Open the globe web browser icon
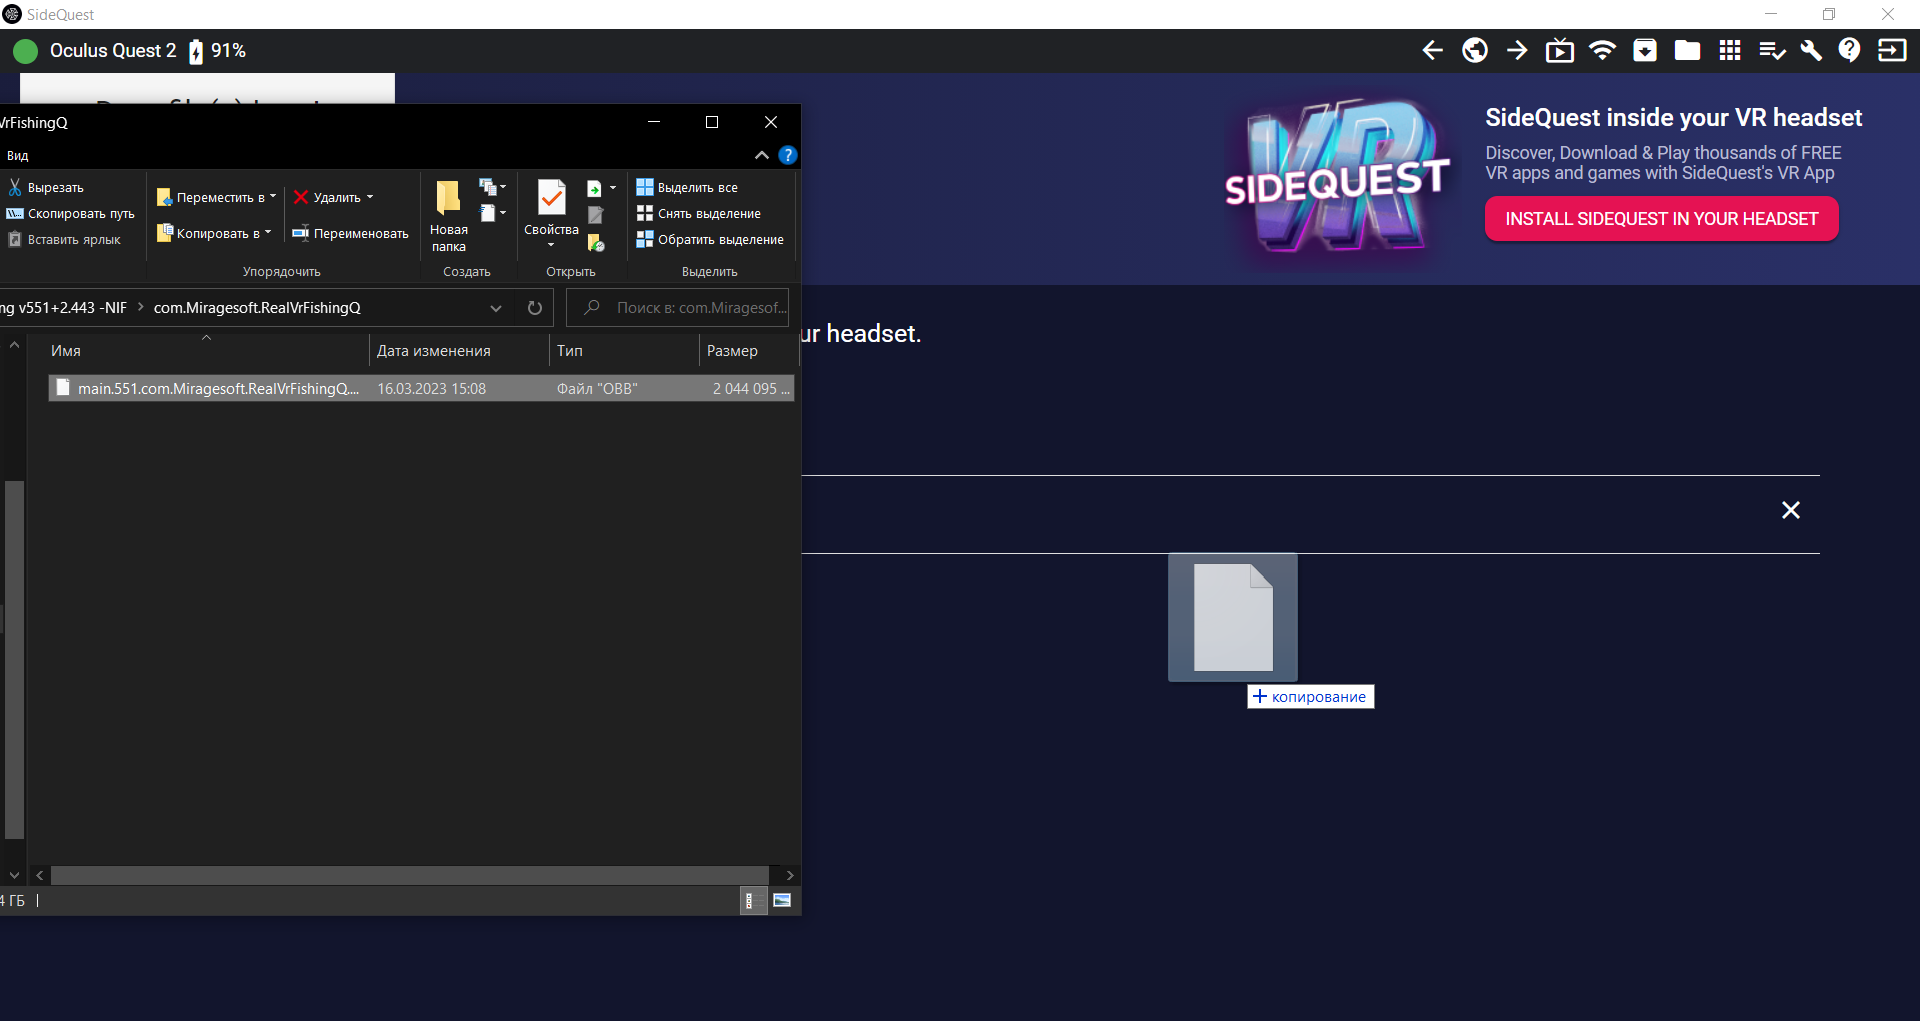 [x=1475, y=51]
